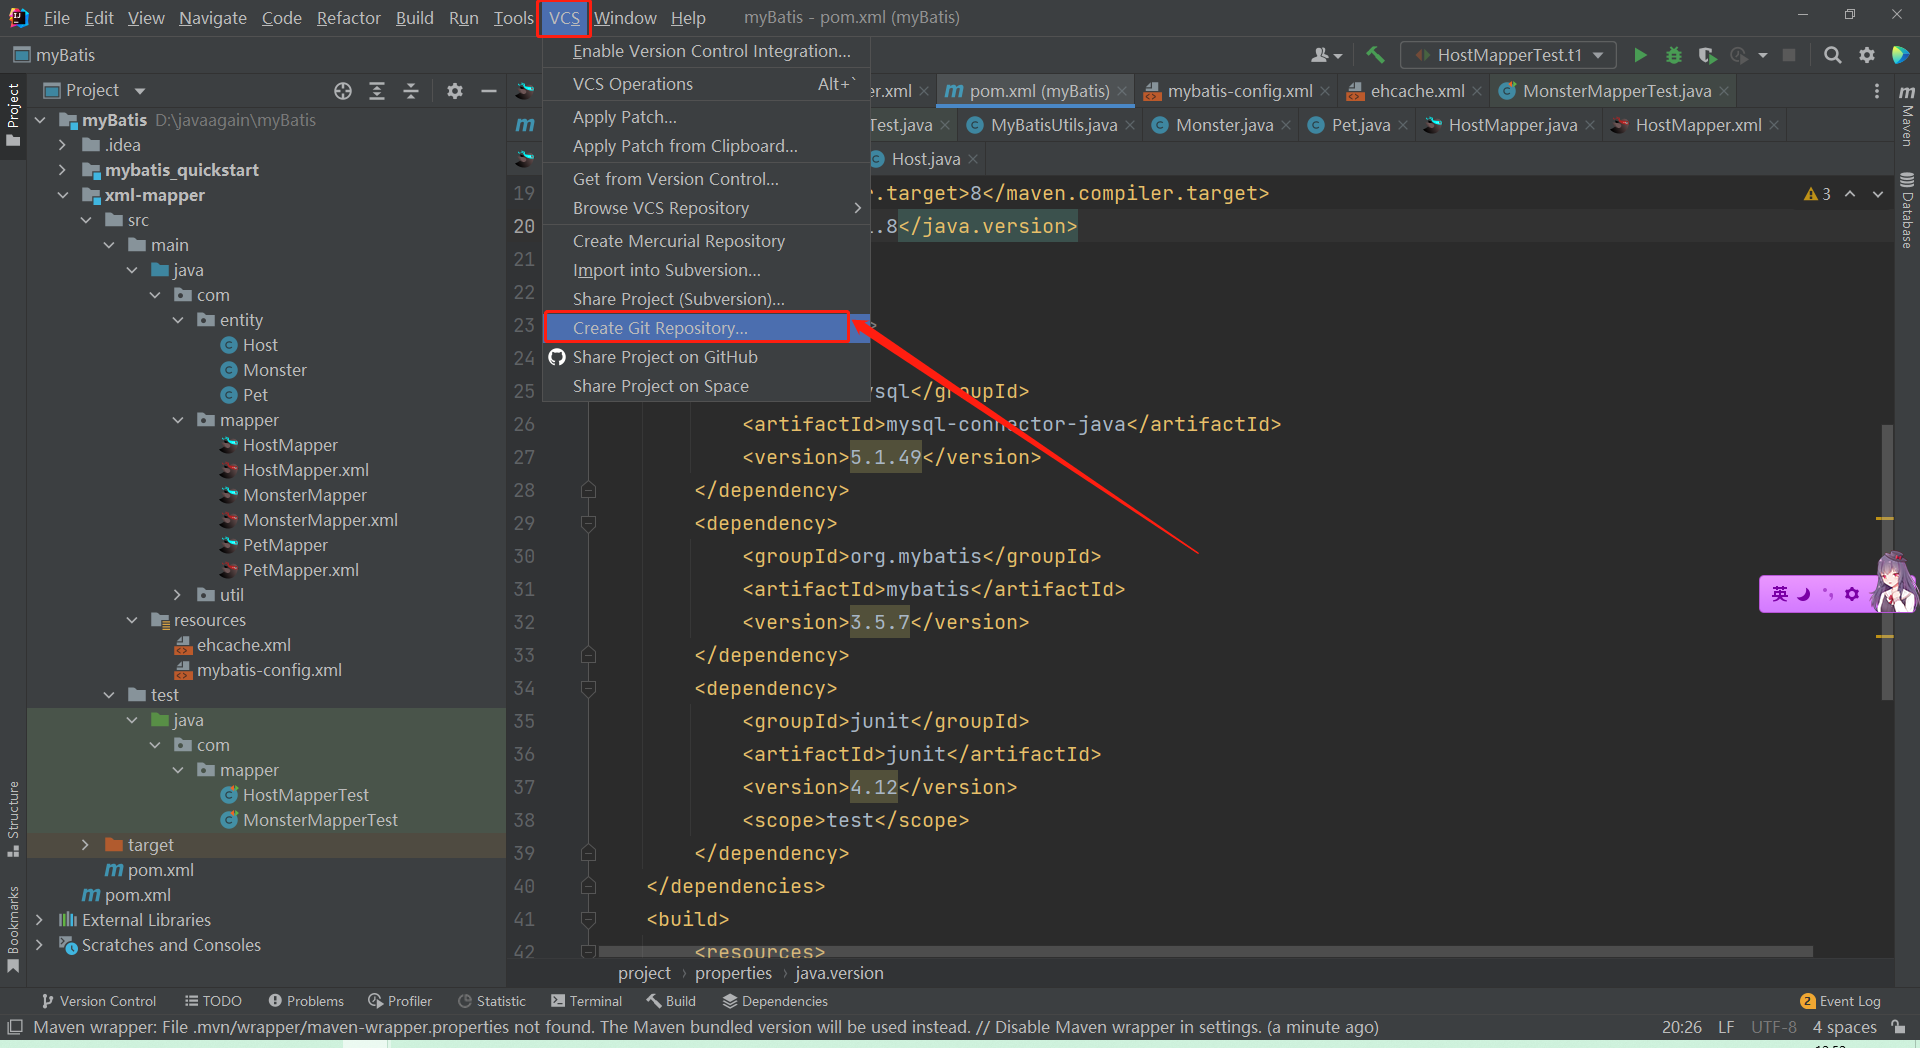The height and width of the screenshot is (1048, 1920).
Task: Open the Profiler tool window
Action: (400, 1001)
